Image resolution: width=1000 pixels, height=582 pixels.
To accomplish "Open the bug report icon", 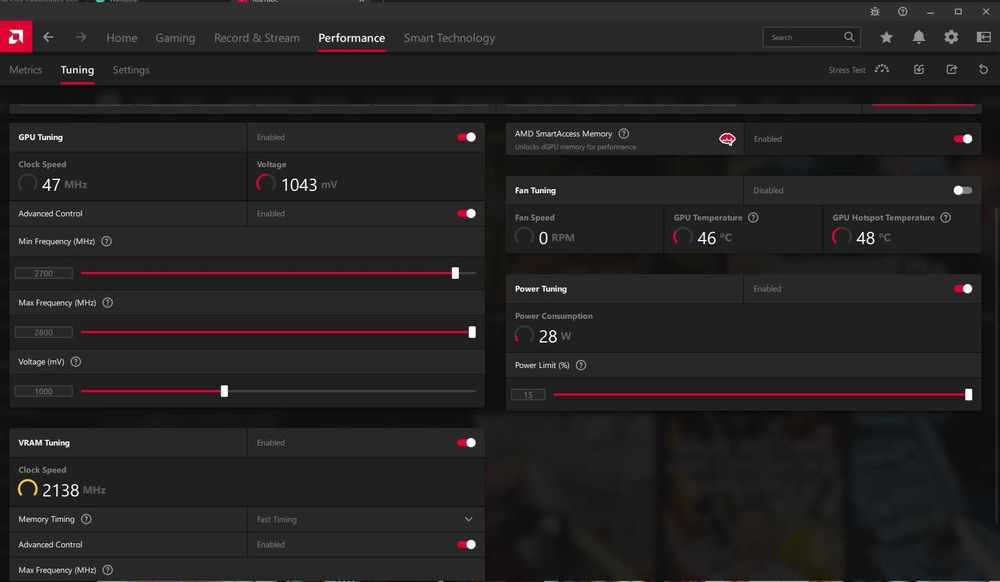I will (875, 11).
